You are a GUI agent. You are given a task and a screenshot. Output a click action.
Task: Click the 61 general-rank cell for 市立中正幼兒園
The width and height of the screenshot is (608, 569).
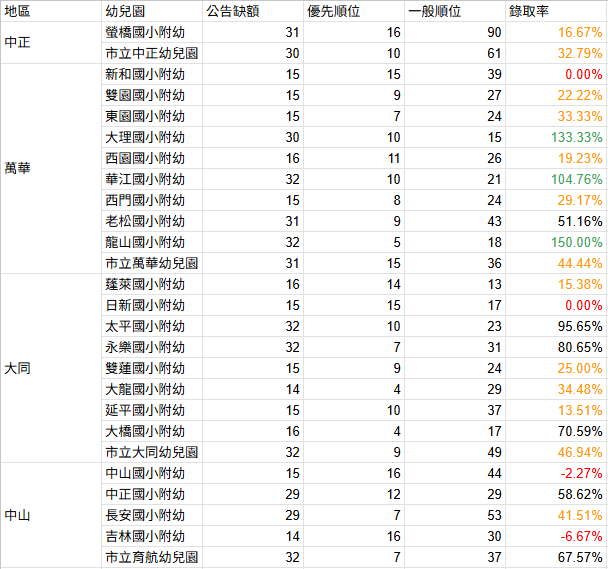[455, 53]
